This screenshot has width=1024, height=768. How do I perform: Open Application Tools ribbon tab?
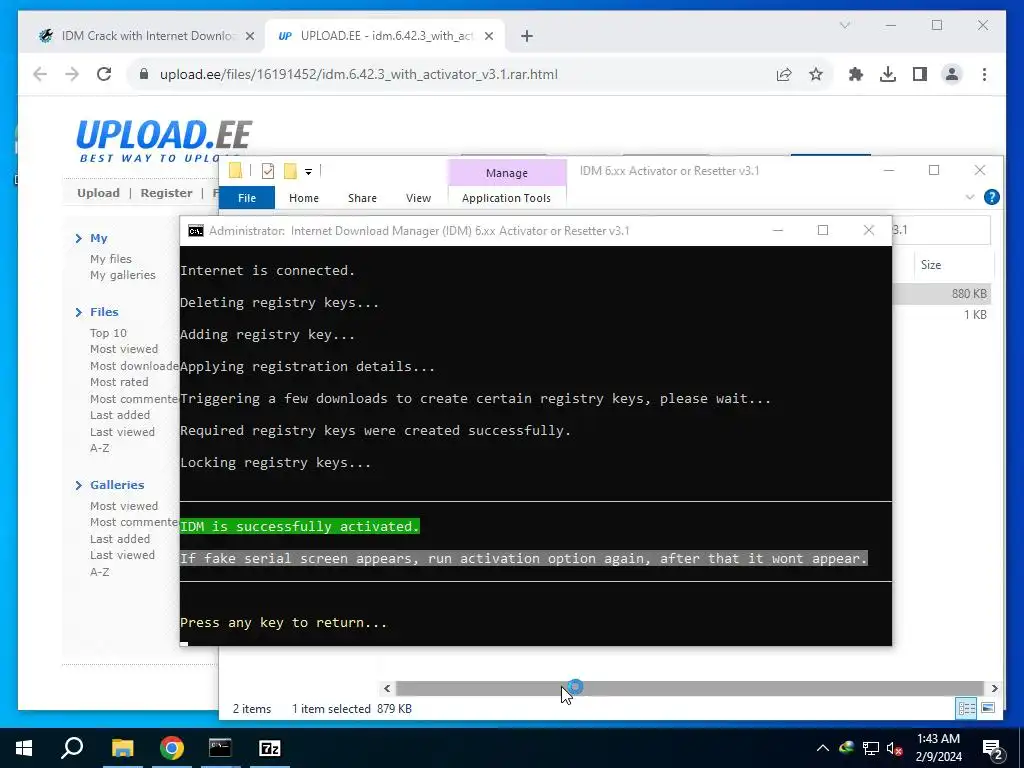pos(506,198)
